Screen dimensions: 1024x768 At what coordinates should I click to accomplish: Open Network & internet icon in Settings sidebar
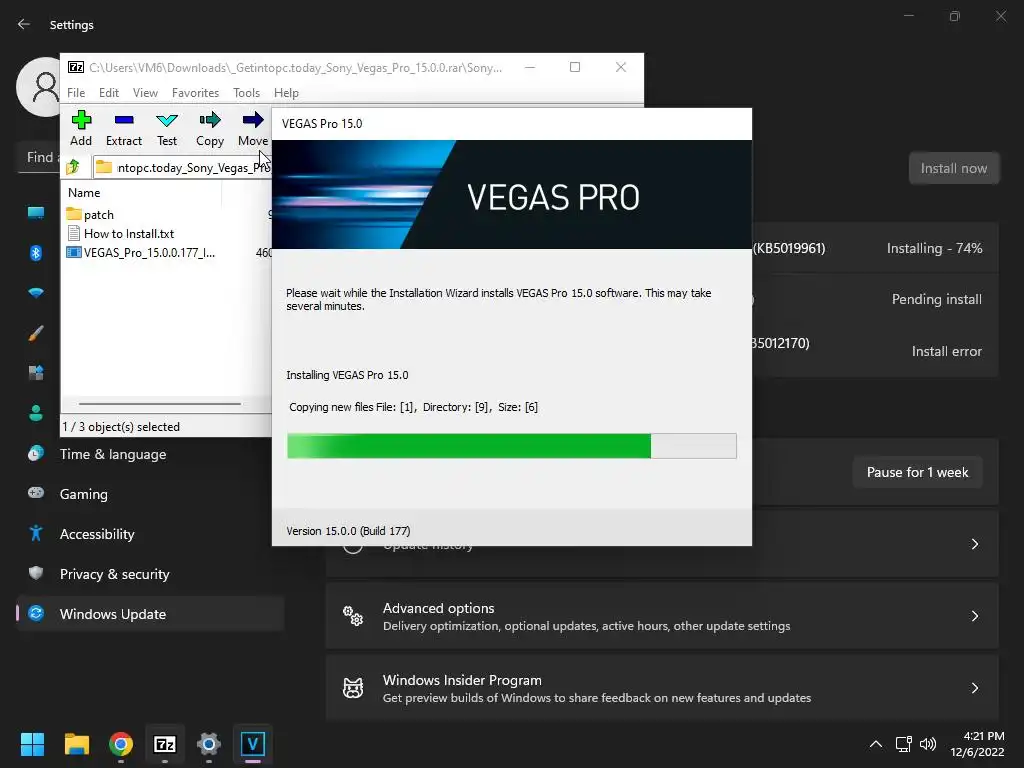pos(36,293)
